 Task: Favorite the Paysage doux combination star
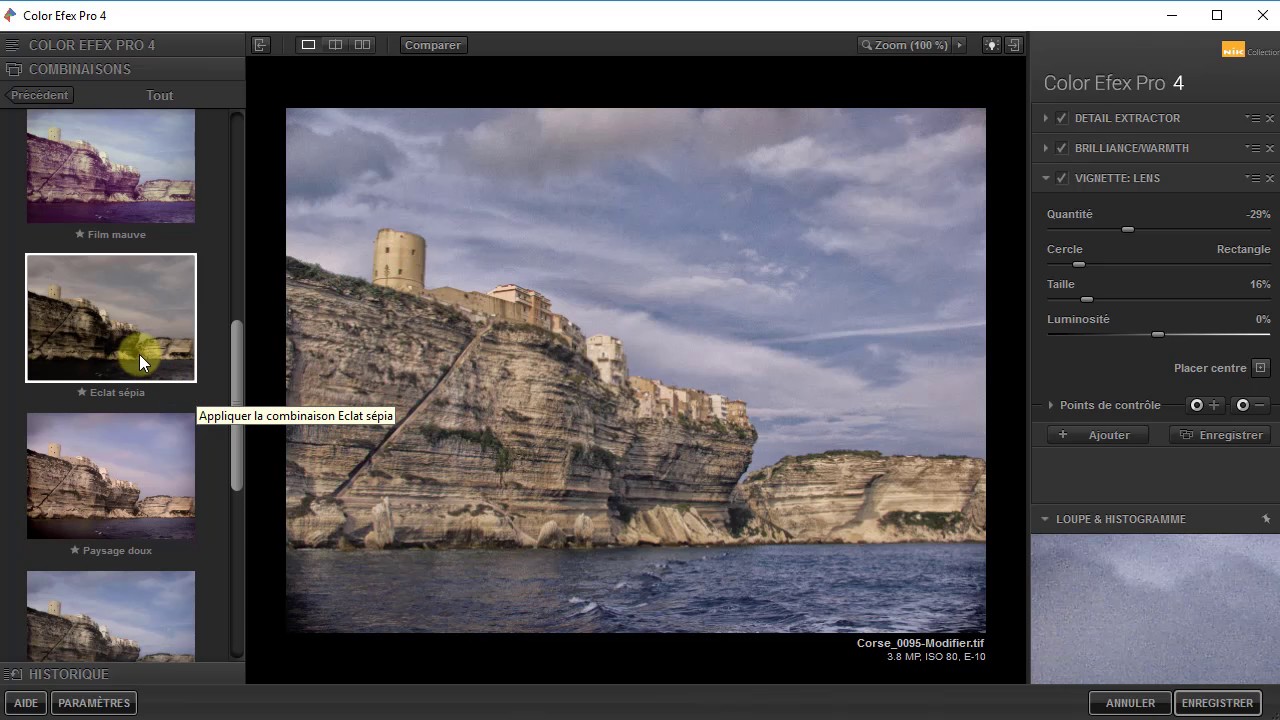click(75, 551)
